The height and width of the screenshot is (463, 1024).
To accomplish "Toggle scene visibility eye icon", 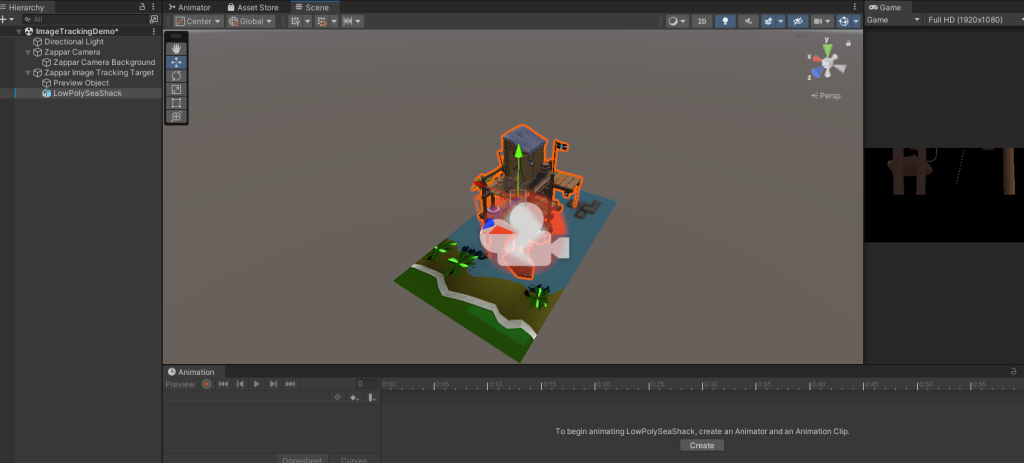I will click(798, 21).
